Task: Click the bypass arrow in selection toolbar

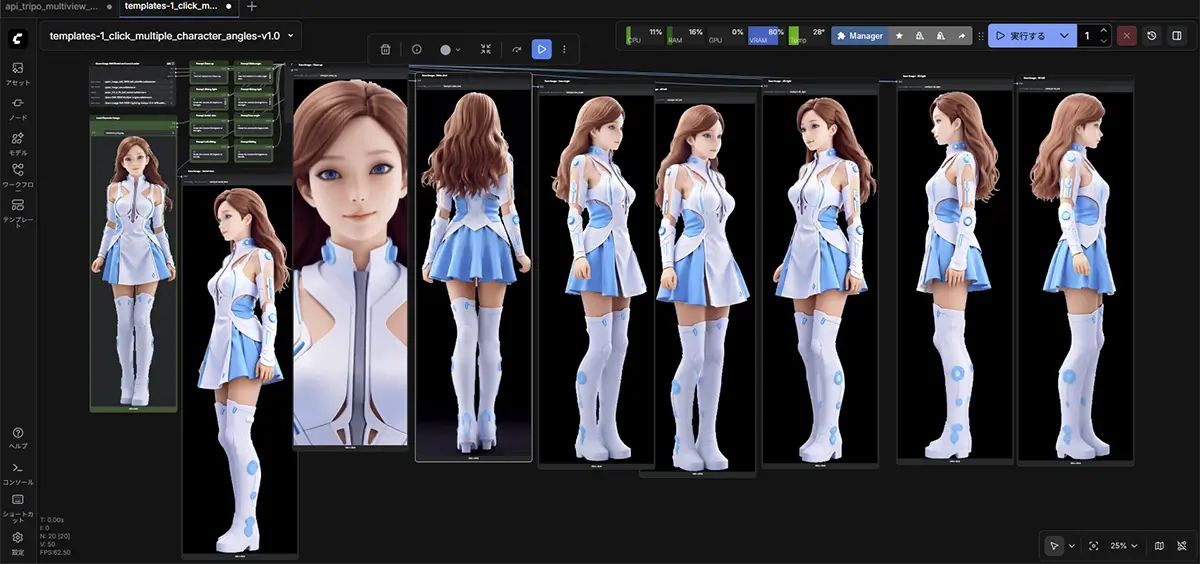Action: click(517, 49)
